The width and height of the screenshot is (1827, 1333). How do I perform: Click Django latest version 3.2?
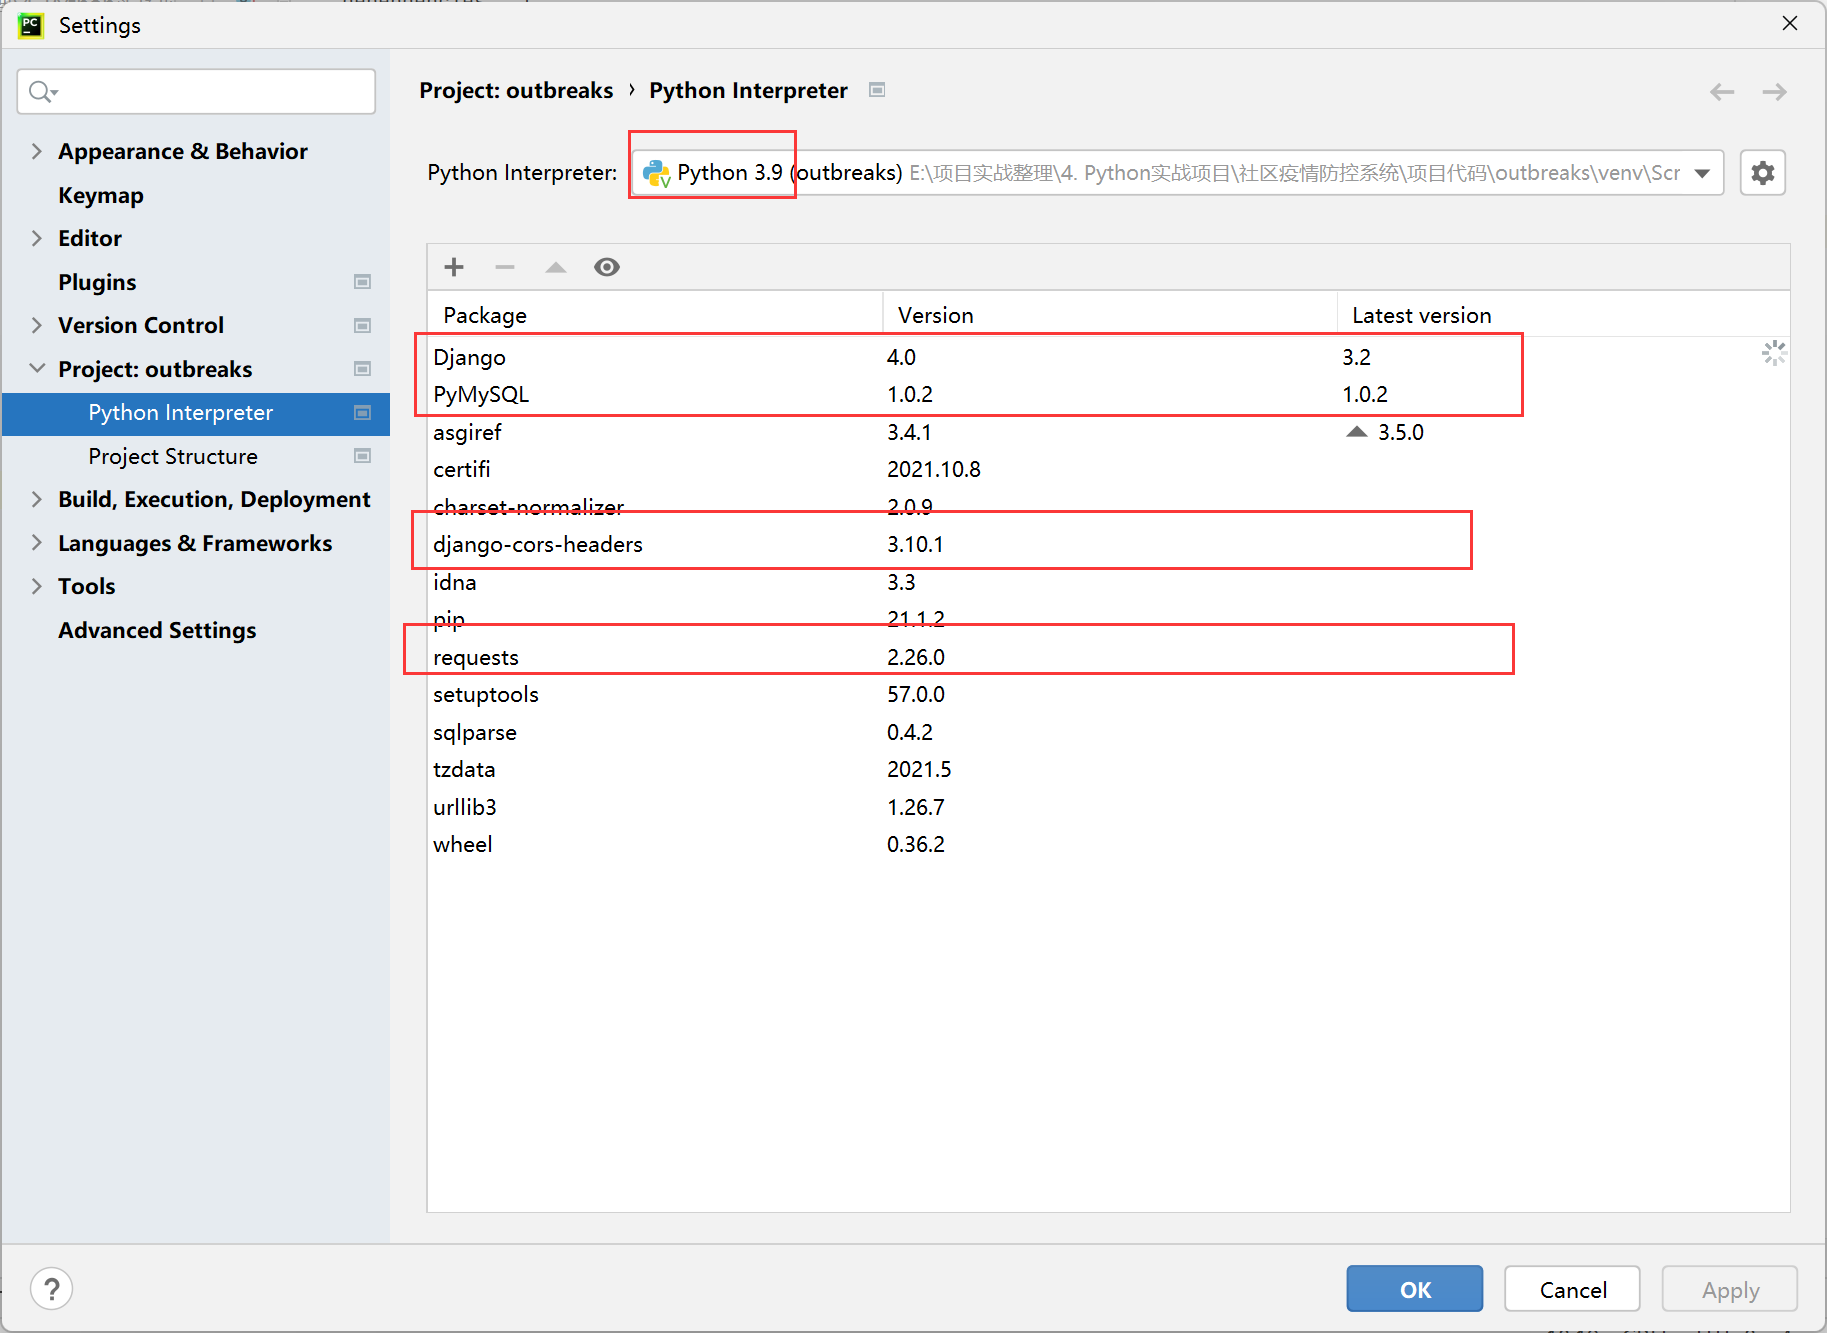(x=1356, y=357)
